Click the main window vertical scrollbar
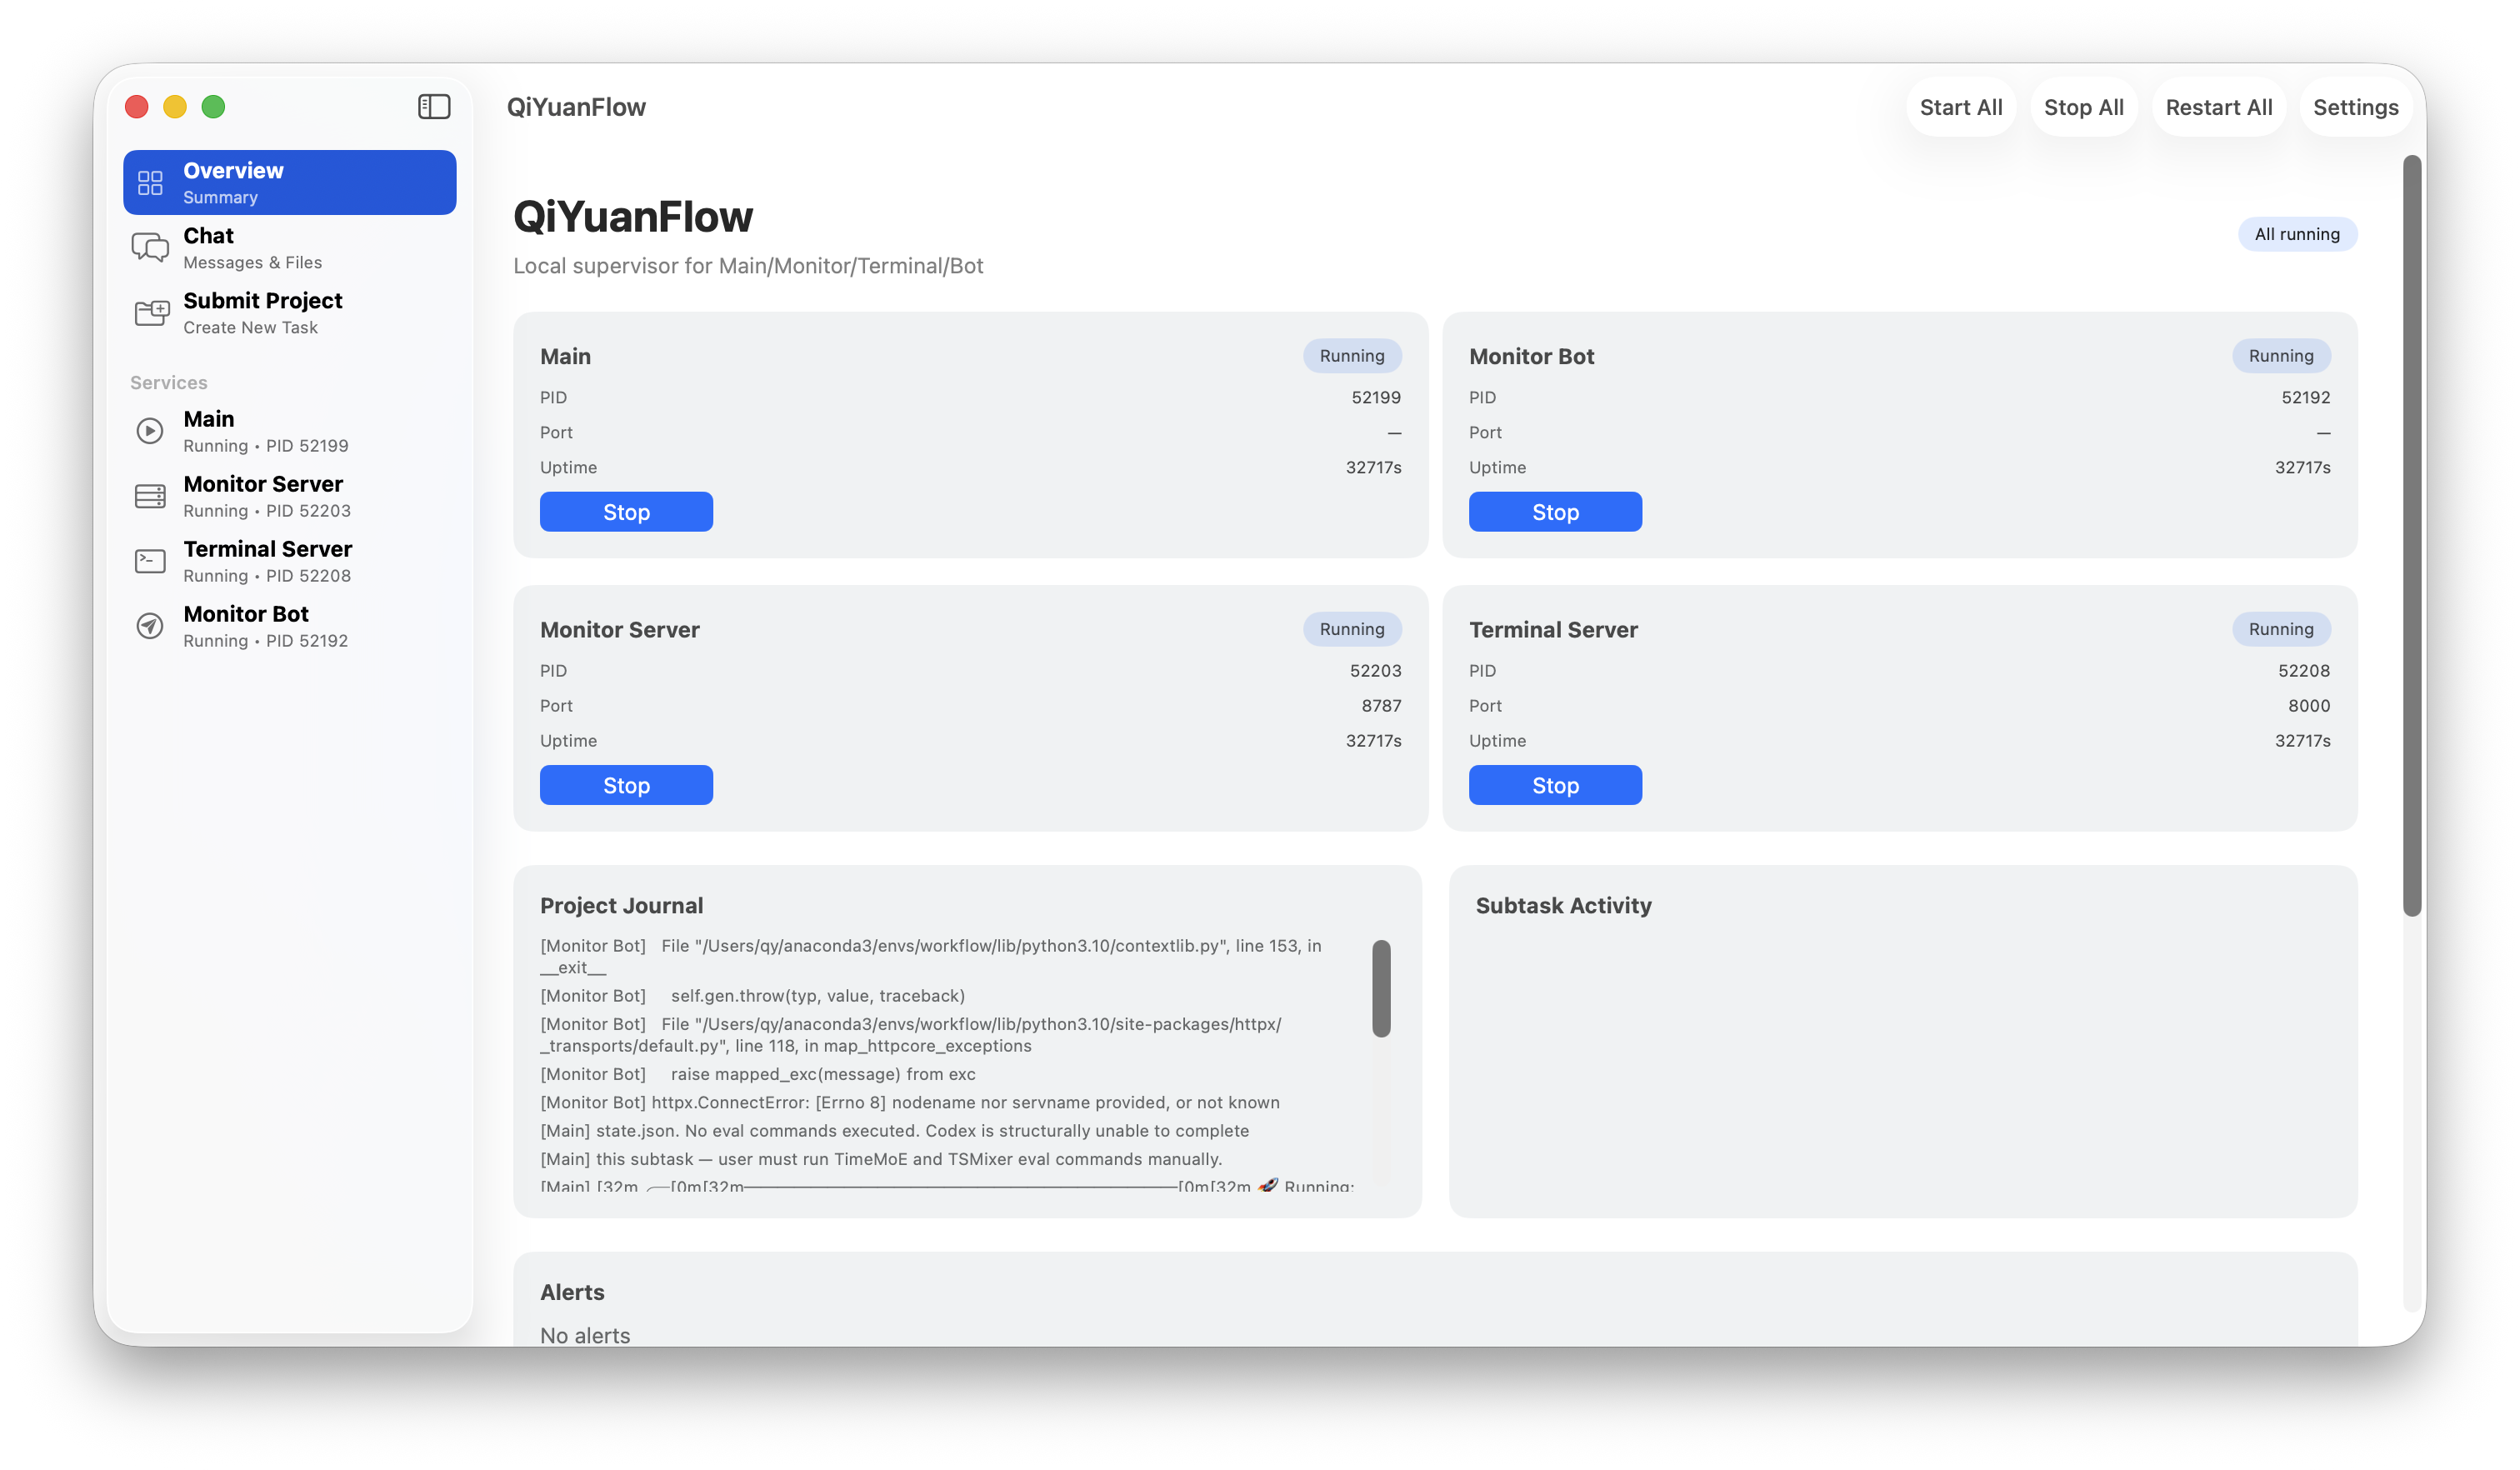The image size is (2520, 1470). click(x=2412, y=535)
